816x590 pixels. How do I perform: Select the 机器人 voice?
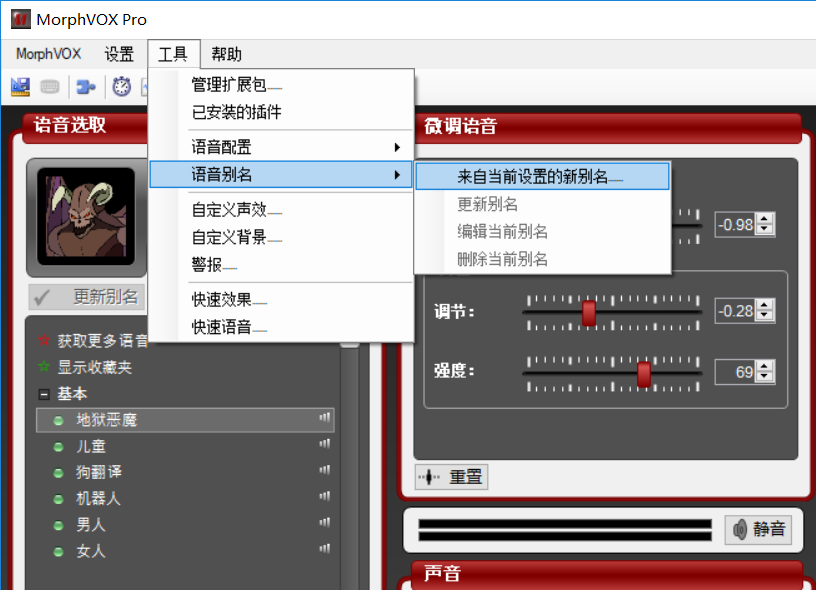click(185, 498)
